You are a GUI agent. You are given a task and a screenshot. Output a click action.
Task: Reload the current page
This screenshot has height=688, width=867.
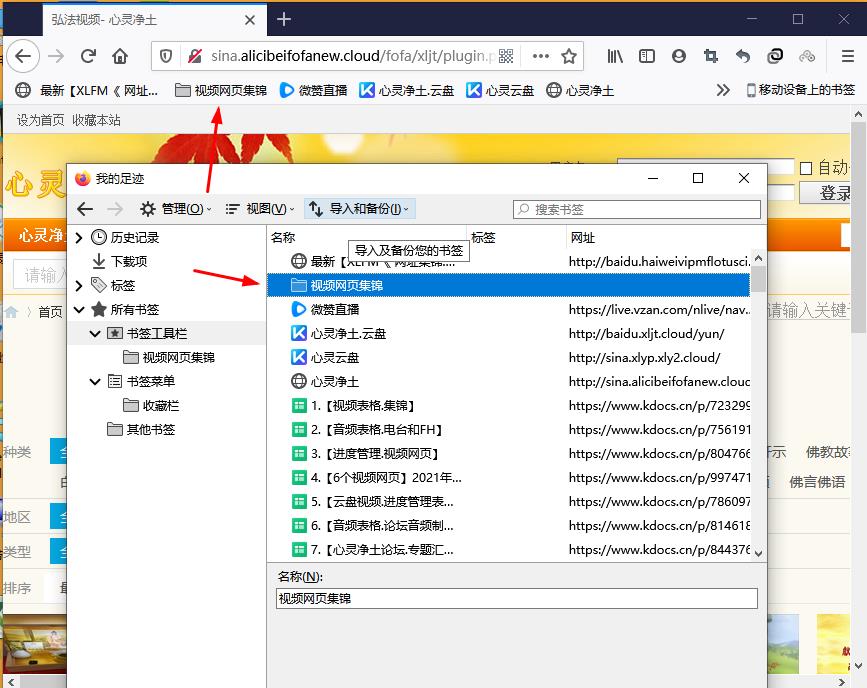88,56
